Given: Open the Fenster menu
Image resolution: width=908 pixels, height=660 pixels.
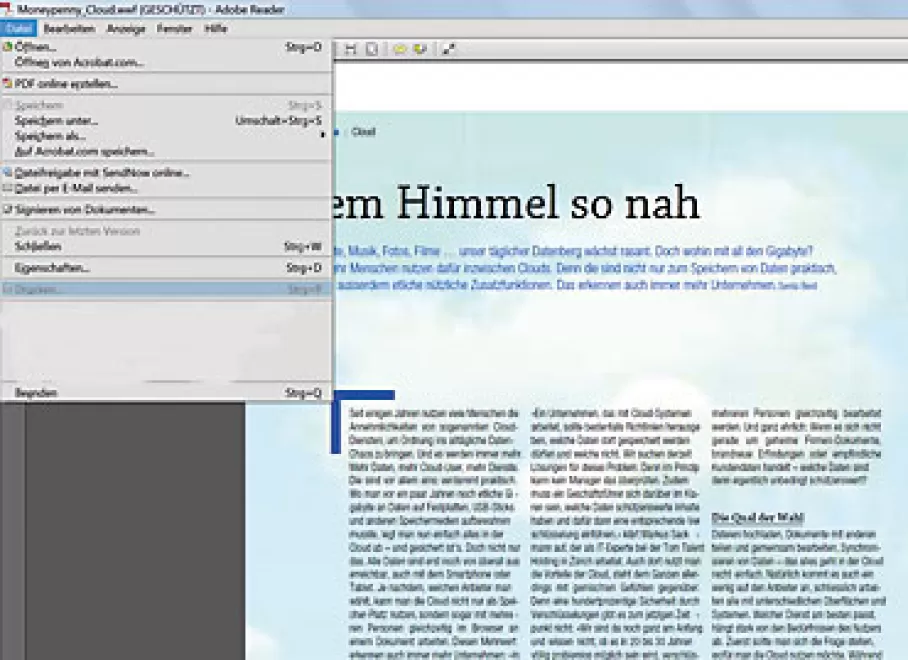Looking at the screenshot, I should point(175,29).
